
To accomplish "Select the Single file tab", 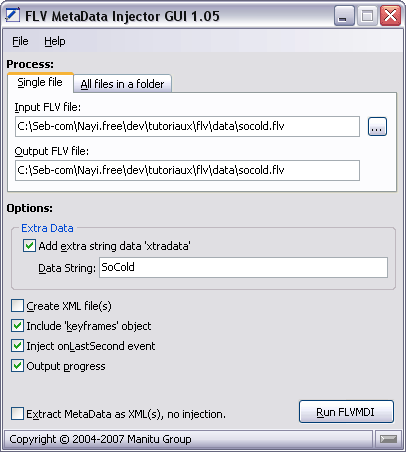I will tap(40, 82).
